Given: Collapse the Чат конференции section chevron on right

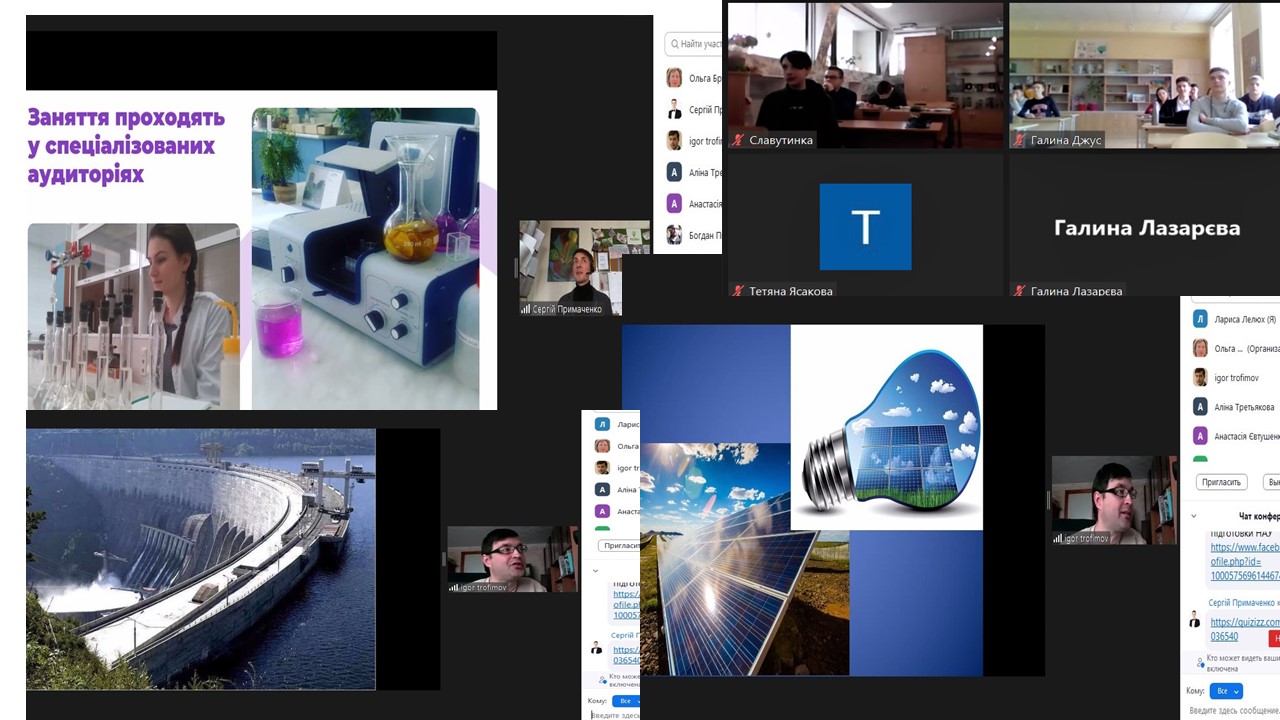Looking at the screenshot, I should pyautogui.click(x=1193, y=516).
